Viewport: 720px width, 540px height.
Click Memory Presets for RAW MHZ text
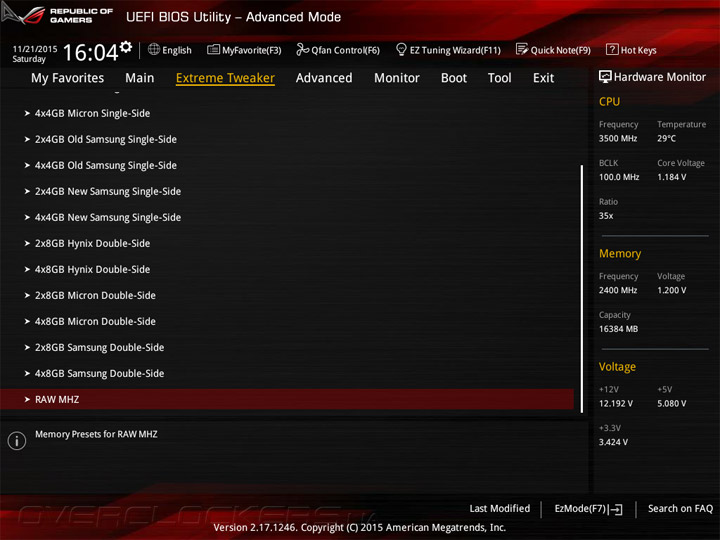pos(96,434)
